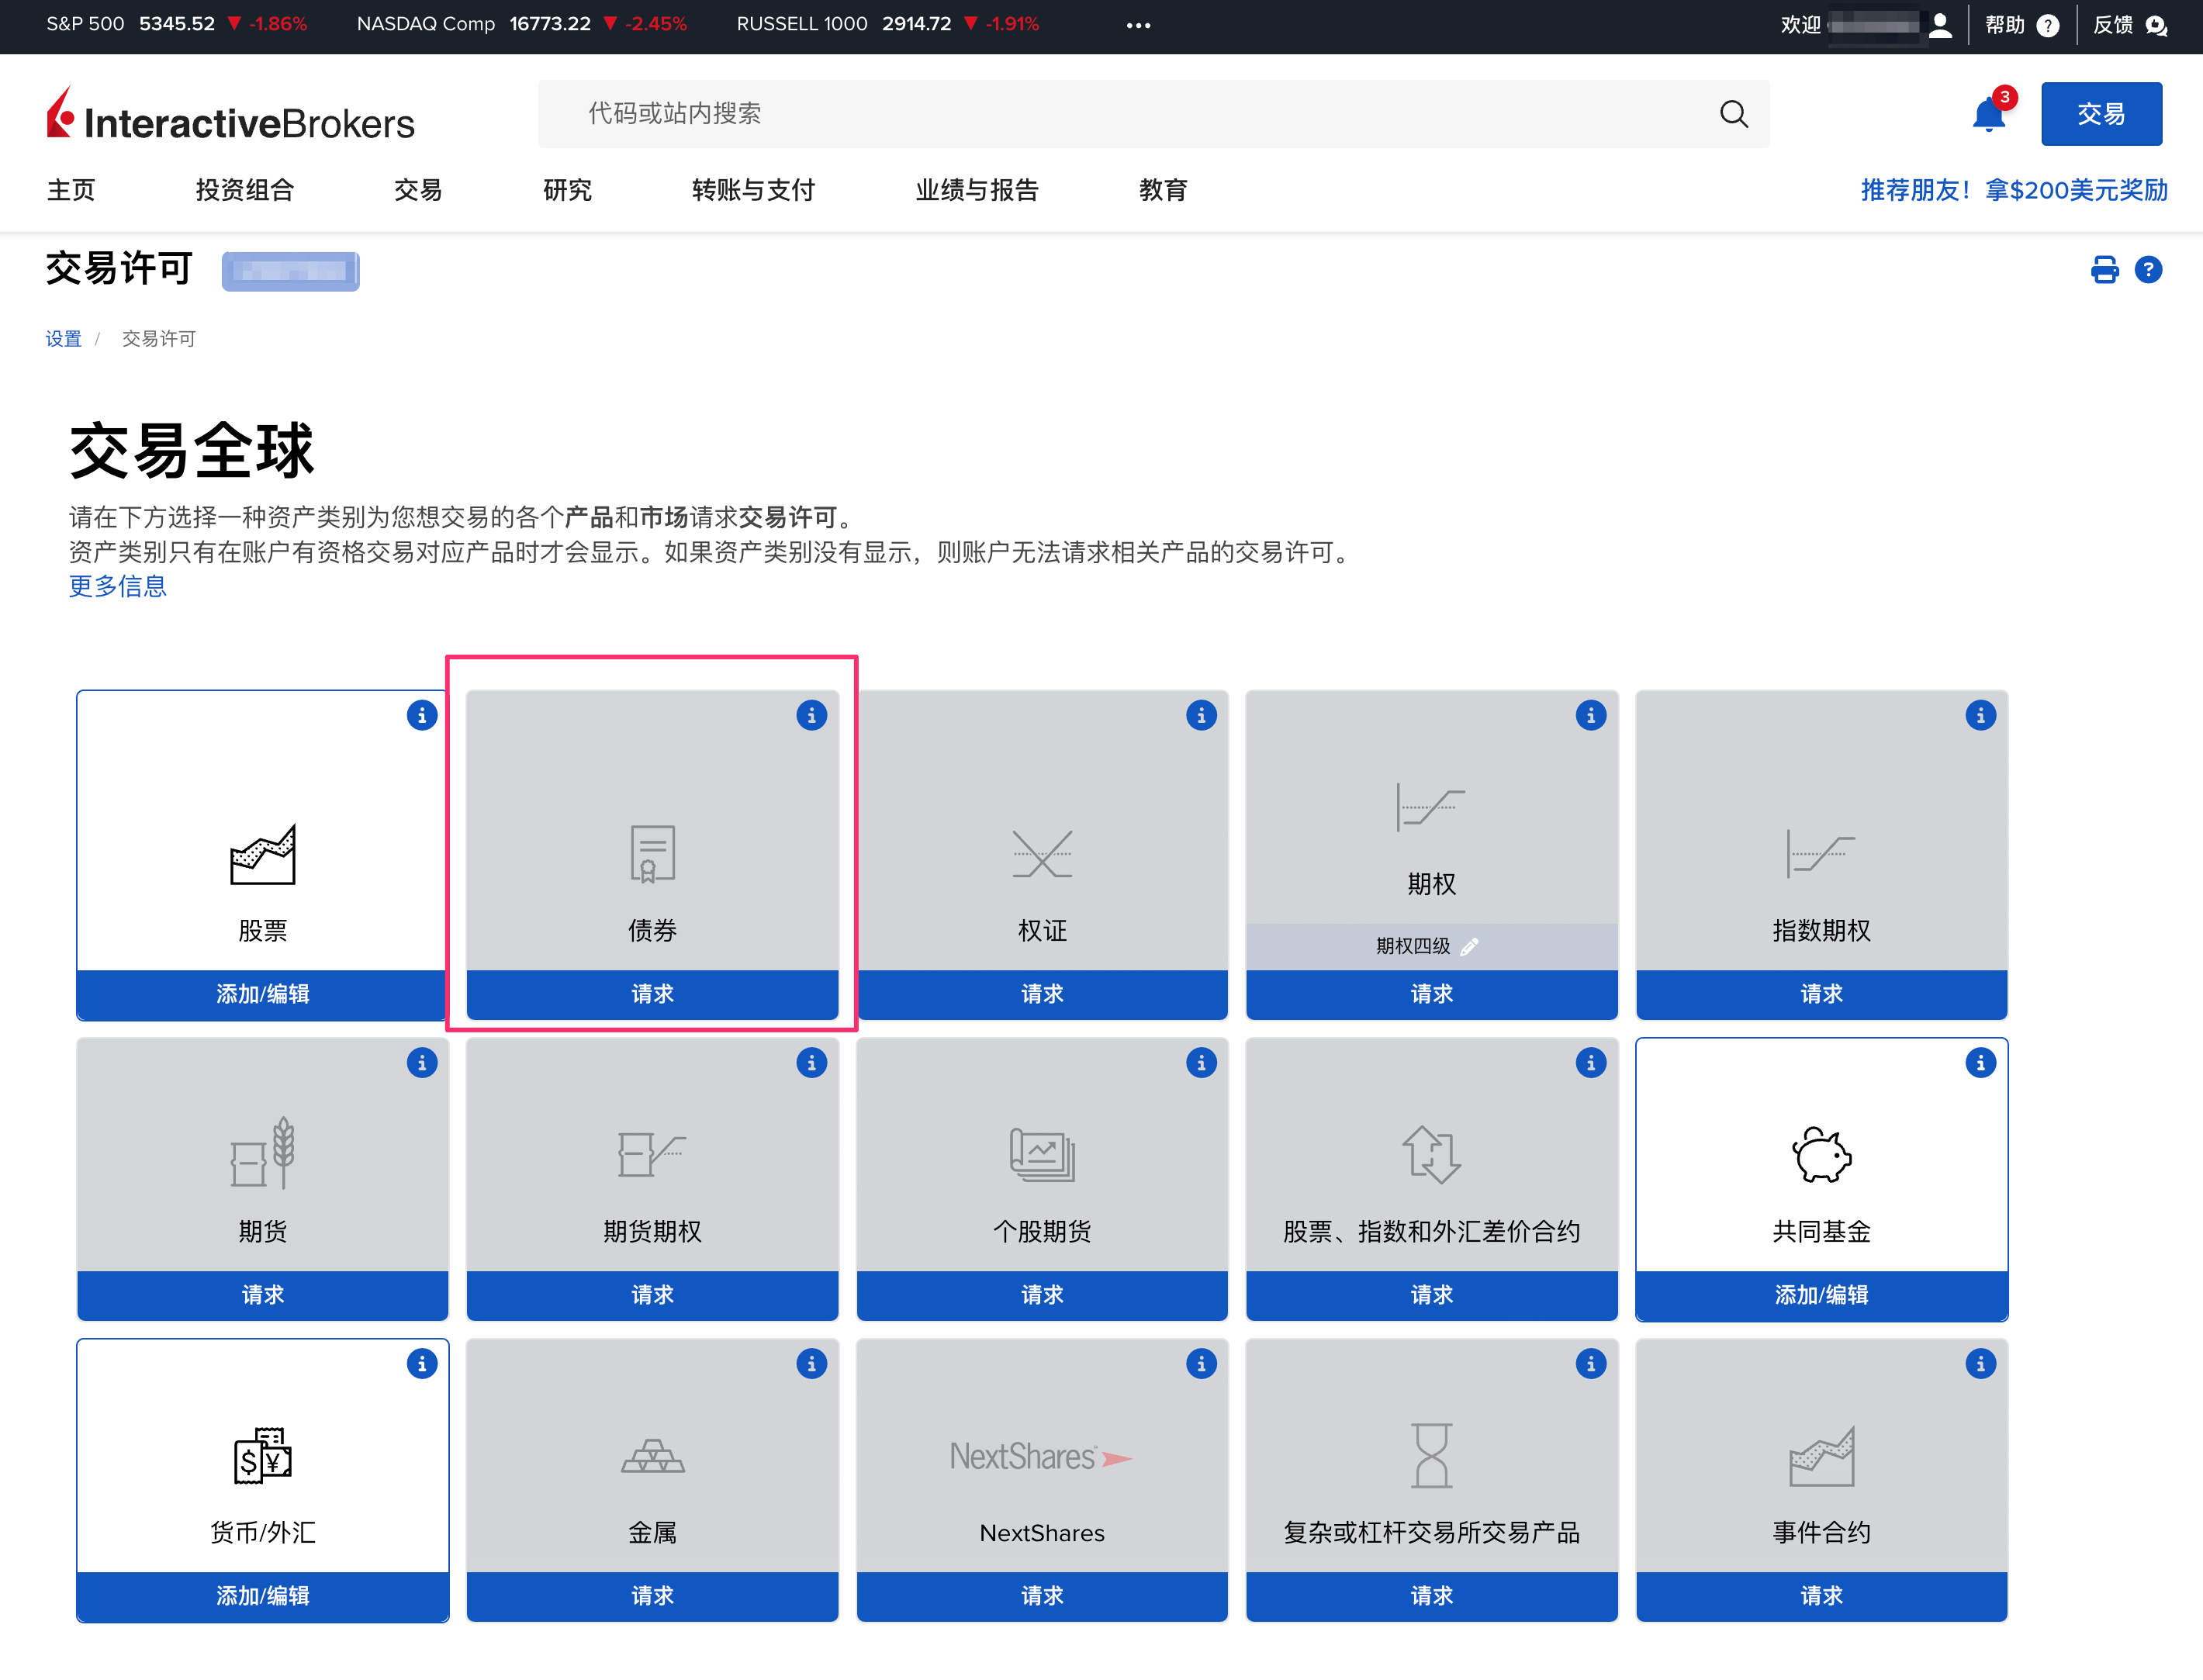Image resolution: width=2203 pixels, height=1680 pixels.
Task: Click the print page icon
Action: point(2104,270)
